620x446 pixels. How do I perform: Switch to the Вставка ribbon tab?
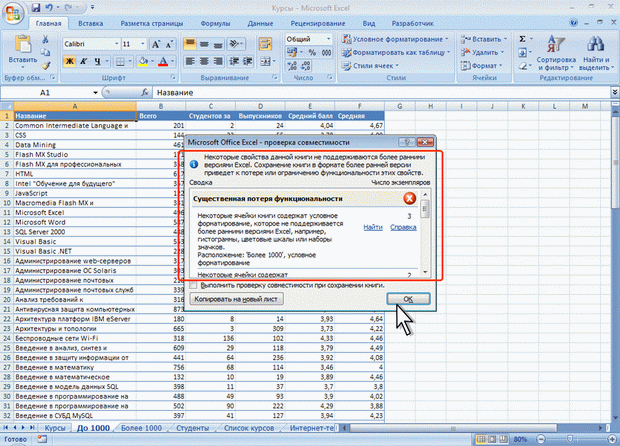(x=91, y=23)
